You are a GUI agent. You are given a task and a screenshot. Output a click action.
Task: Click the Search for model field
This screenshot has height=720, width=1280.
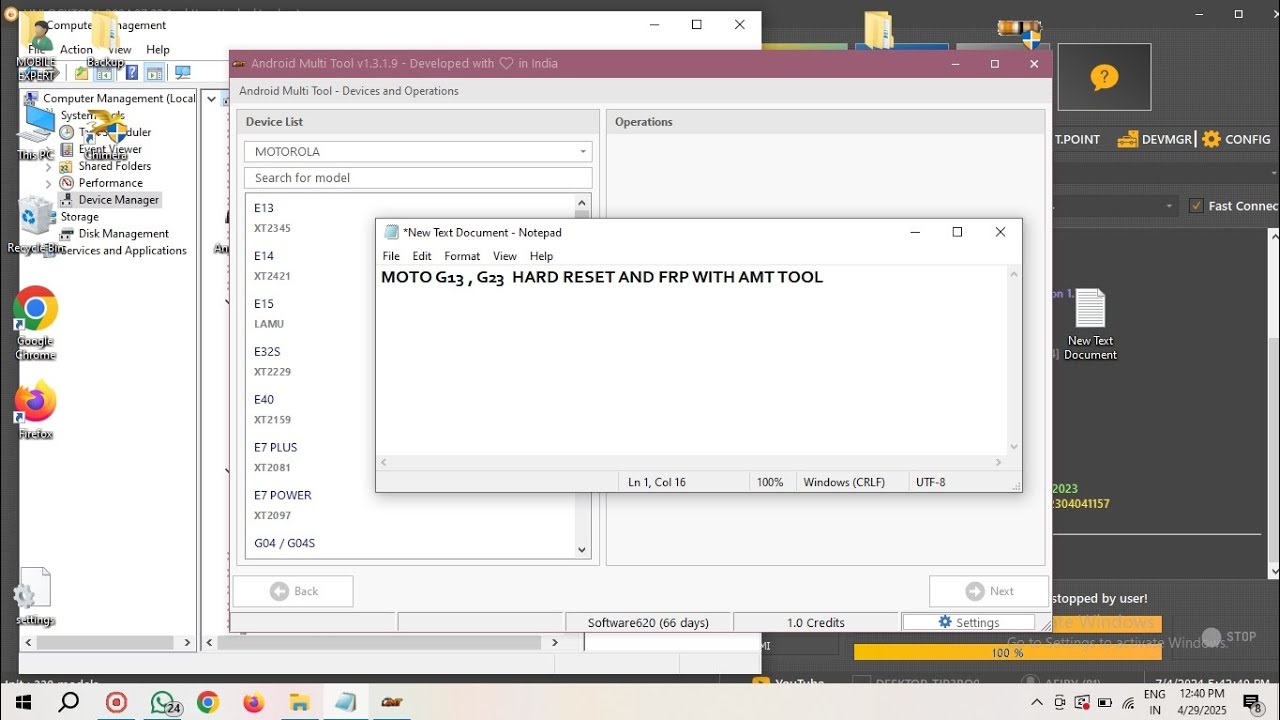point(418,178)
